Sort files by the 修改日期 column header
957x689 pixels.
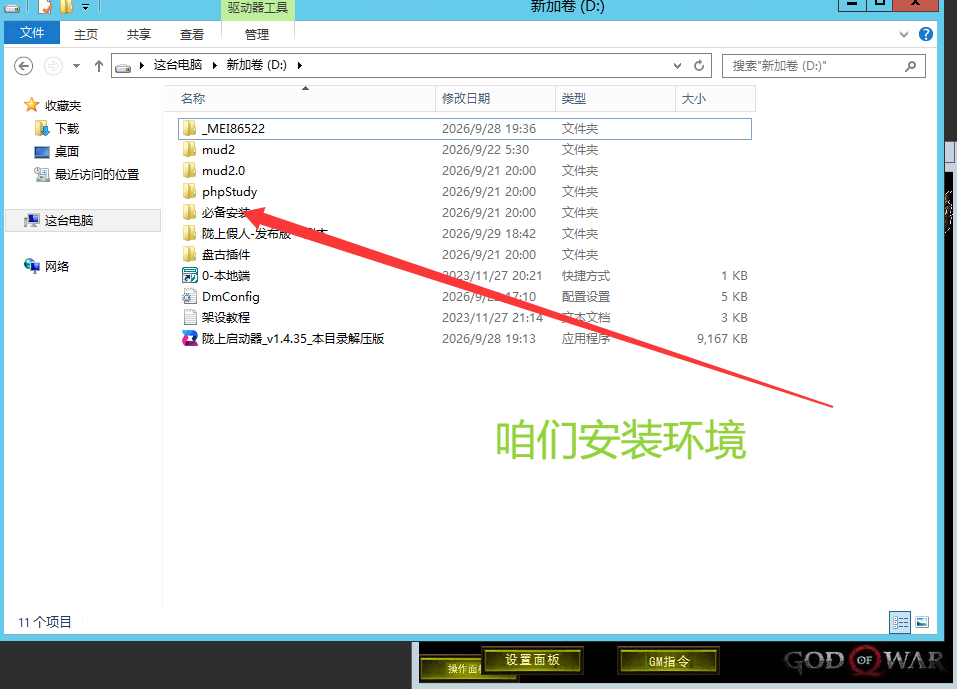coord(495,99)
